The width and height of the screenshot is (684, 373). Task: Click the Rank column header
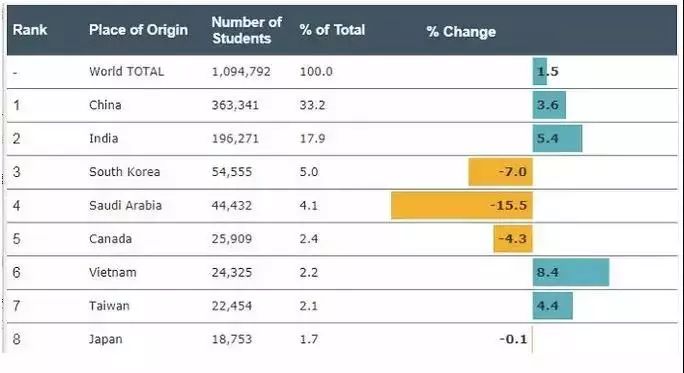pyautogui.click(x=30, y=30)
